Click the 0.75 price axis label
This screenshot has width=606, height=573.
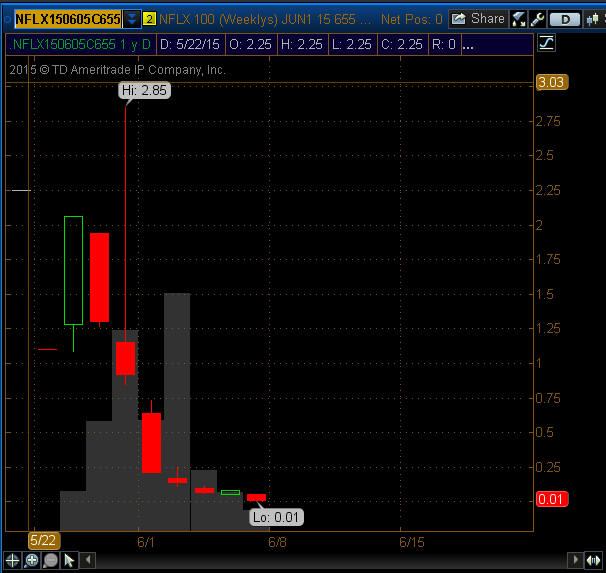click(548, 398)
